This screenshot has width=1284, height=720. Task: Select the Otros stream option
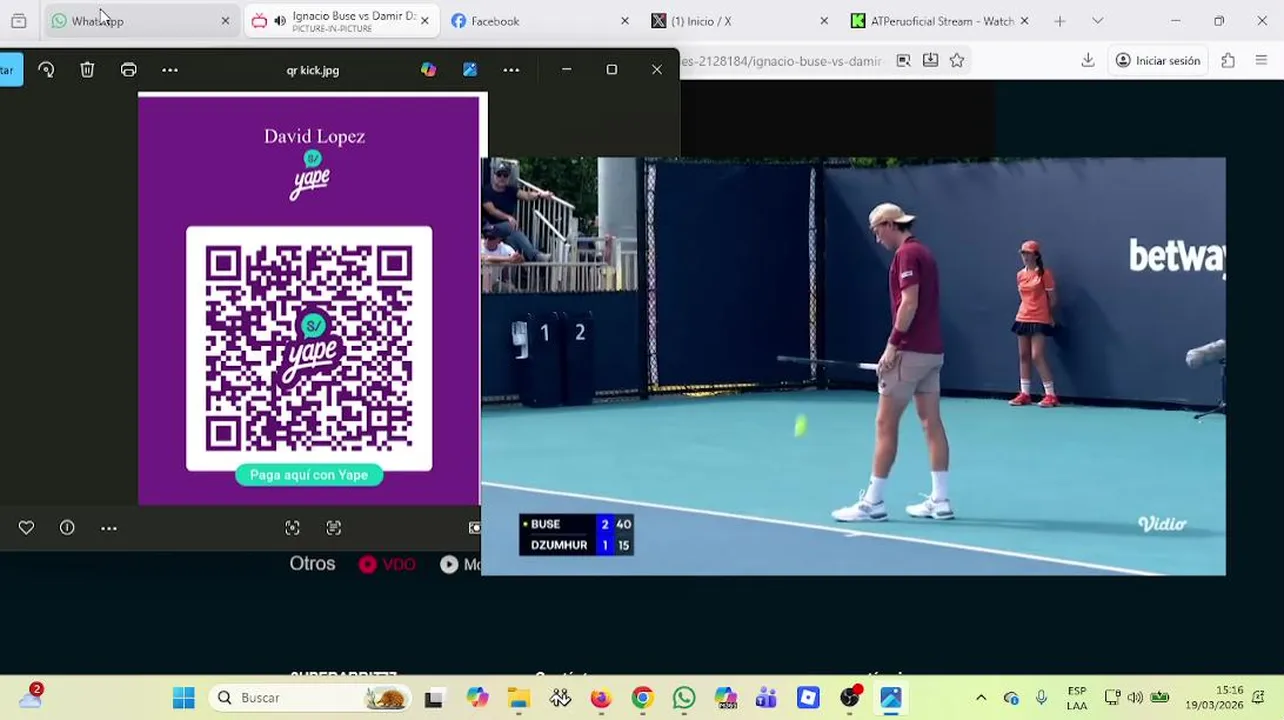(x=312, y=564)
